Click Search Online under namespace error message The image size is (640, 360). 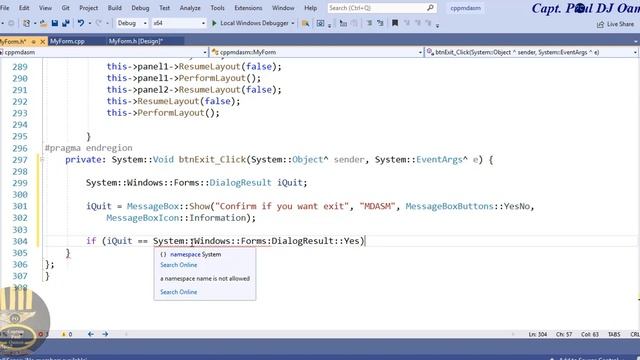[x=178, y=292]
